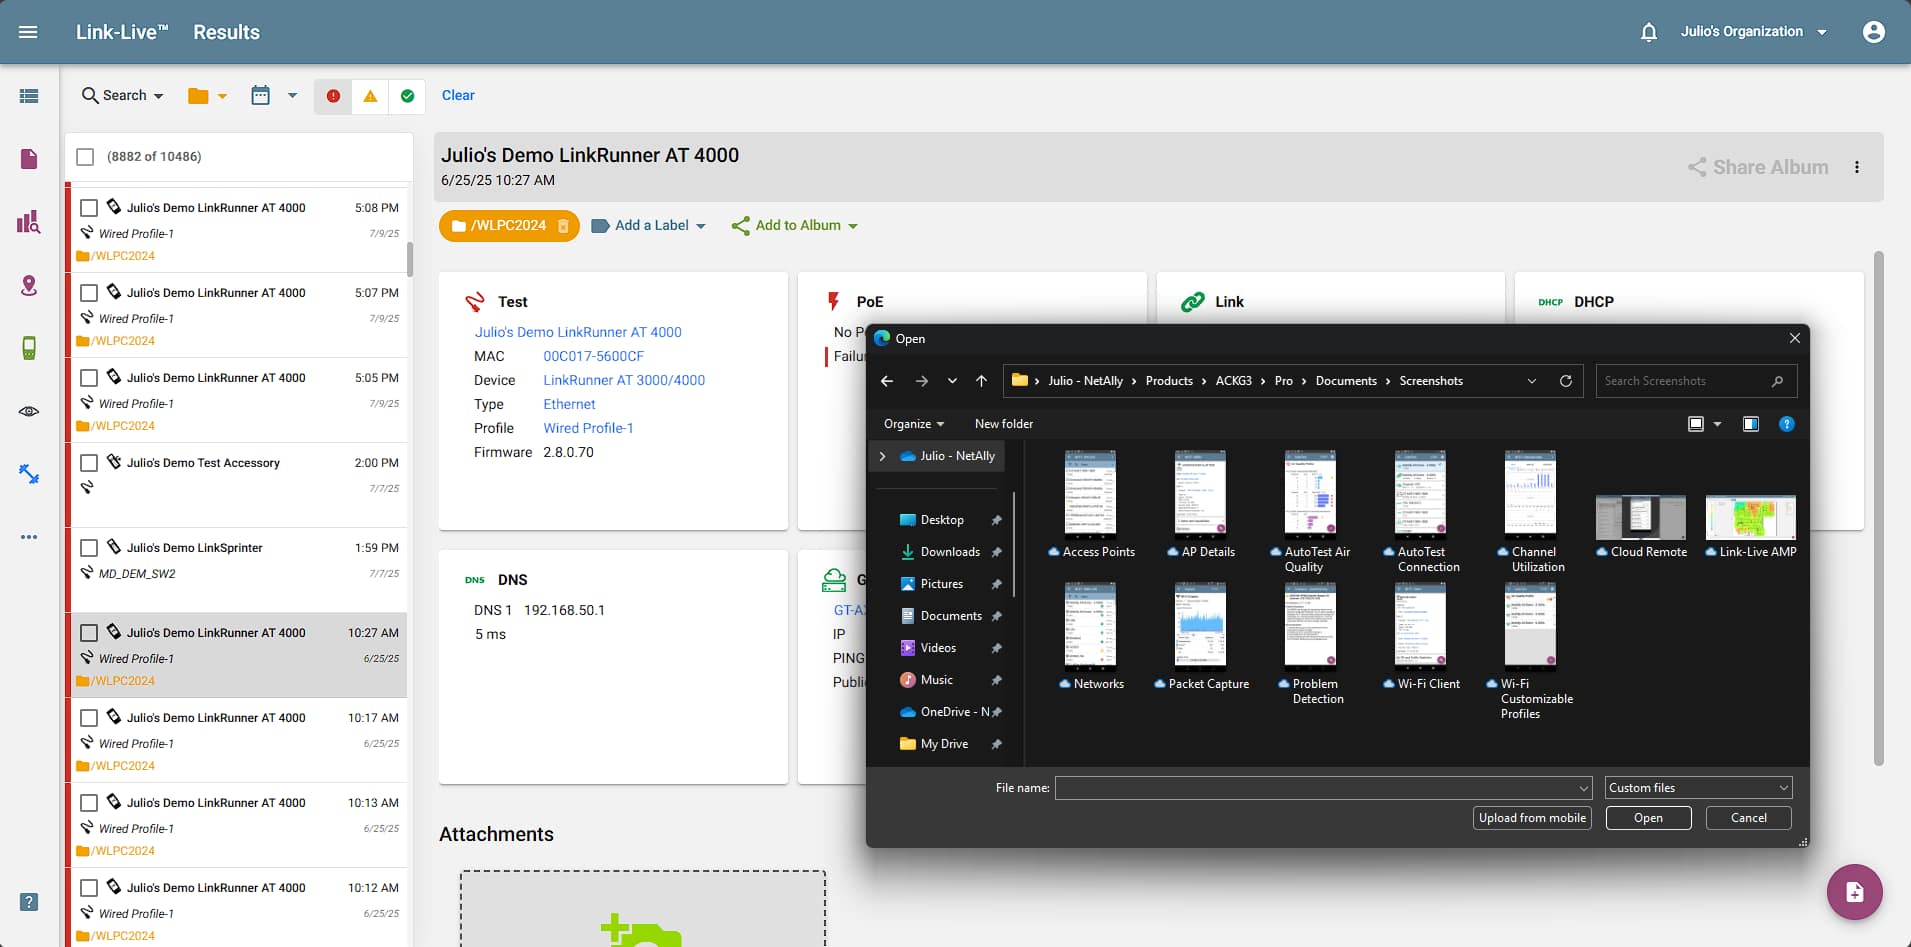Select the Wi-Fi Client screenshot thumbnail
The width and height of the screenshot is (1911, 947).
[x=1420, y=625]
